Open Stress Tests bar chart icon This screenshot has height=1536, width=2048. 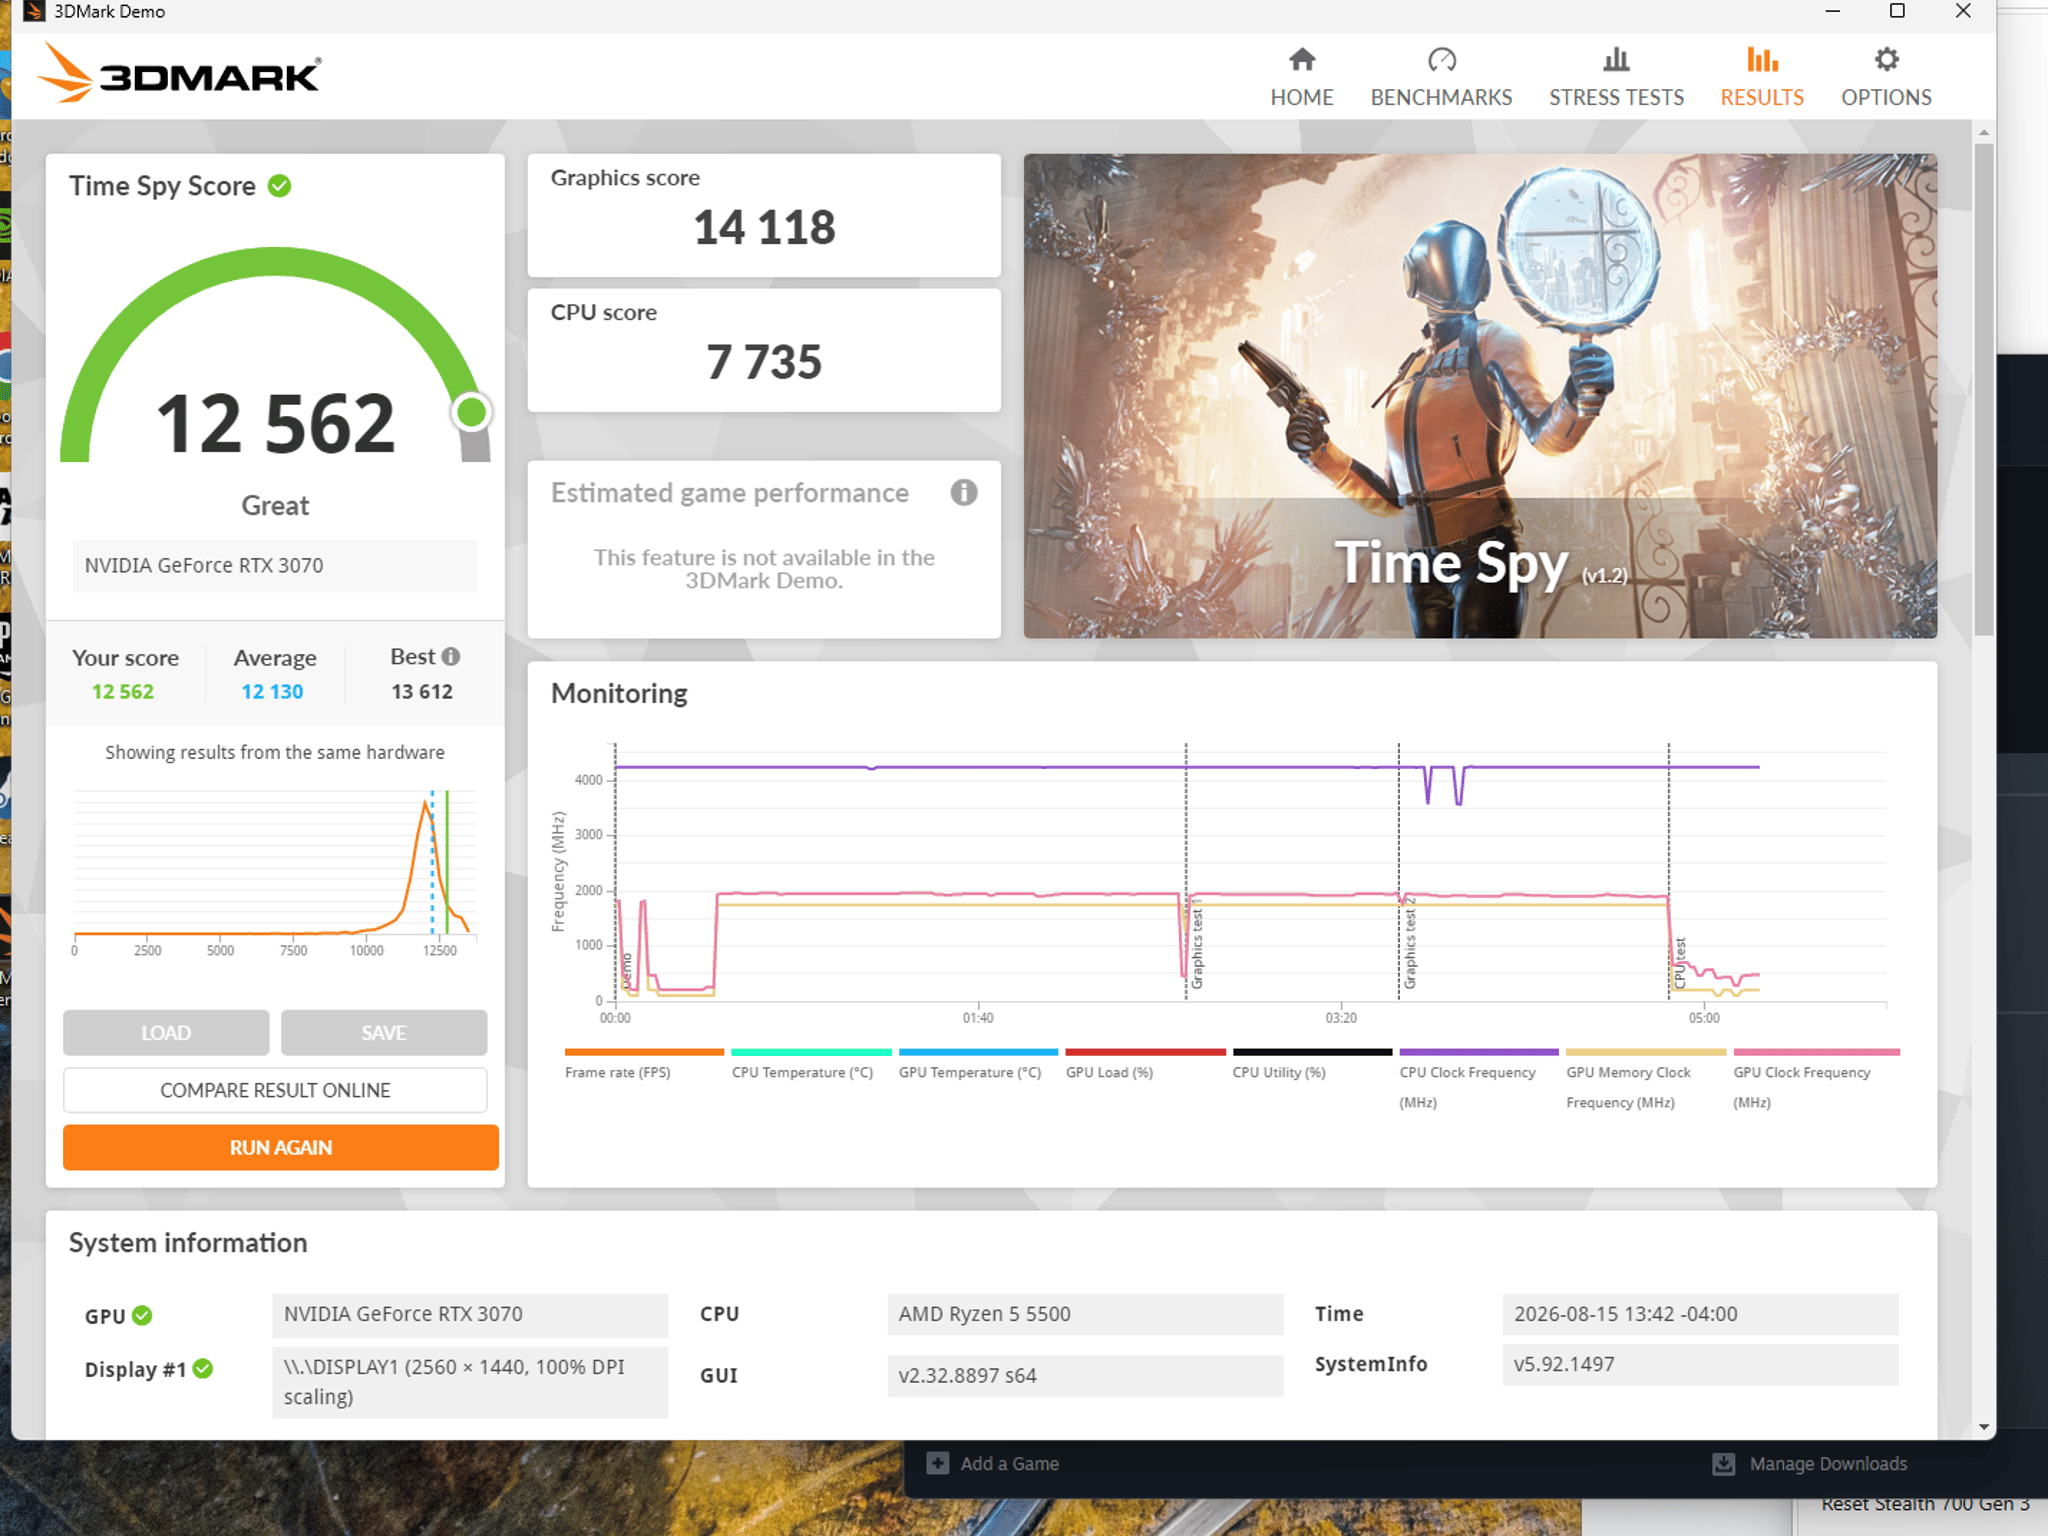(x=1616, y=60)
